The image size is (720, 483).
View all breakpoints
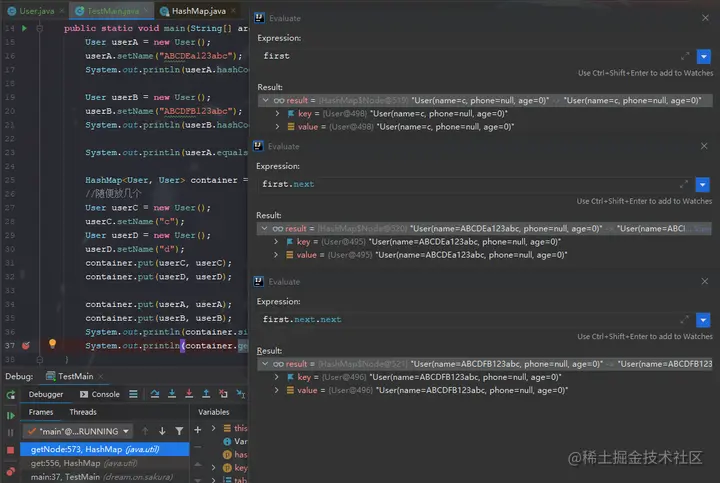11,471
